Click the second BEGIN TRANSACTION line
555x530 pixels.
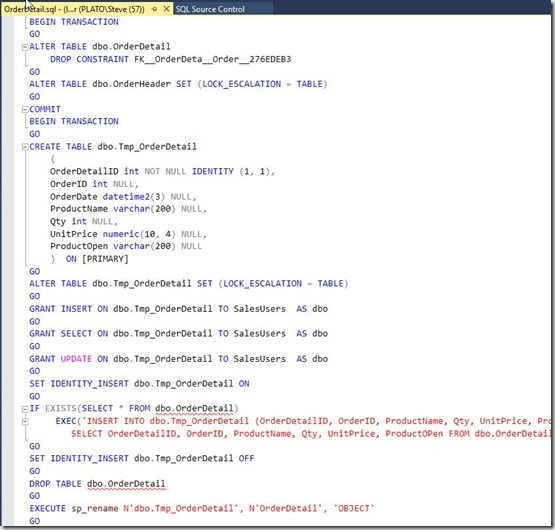click(74, 121)
